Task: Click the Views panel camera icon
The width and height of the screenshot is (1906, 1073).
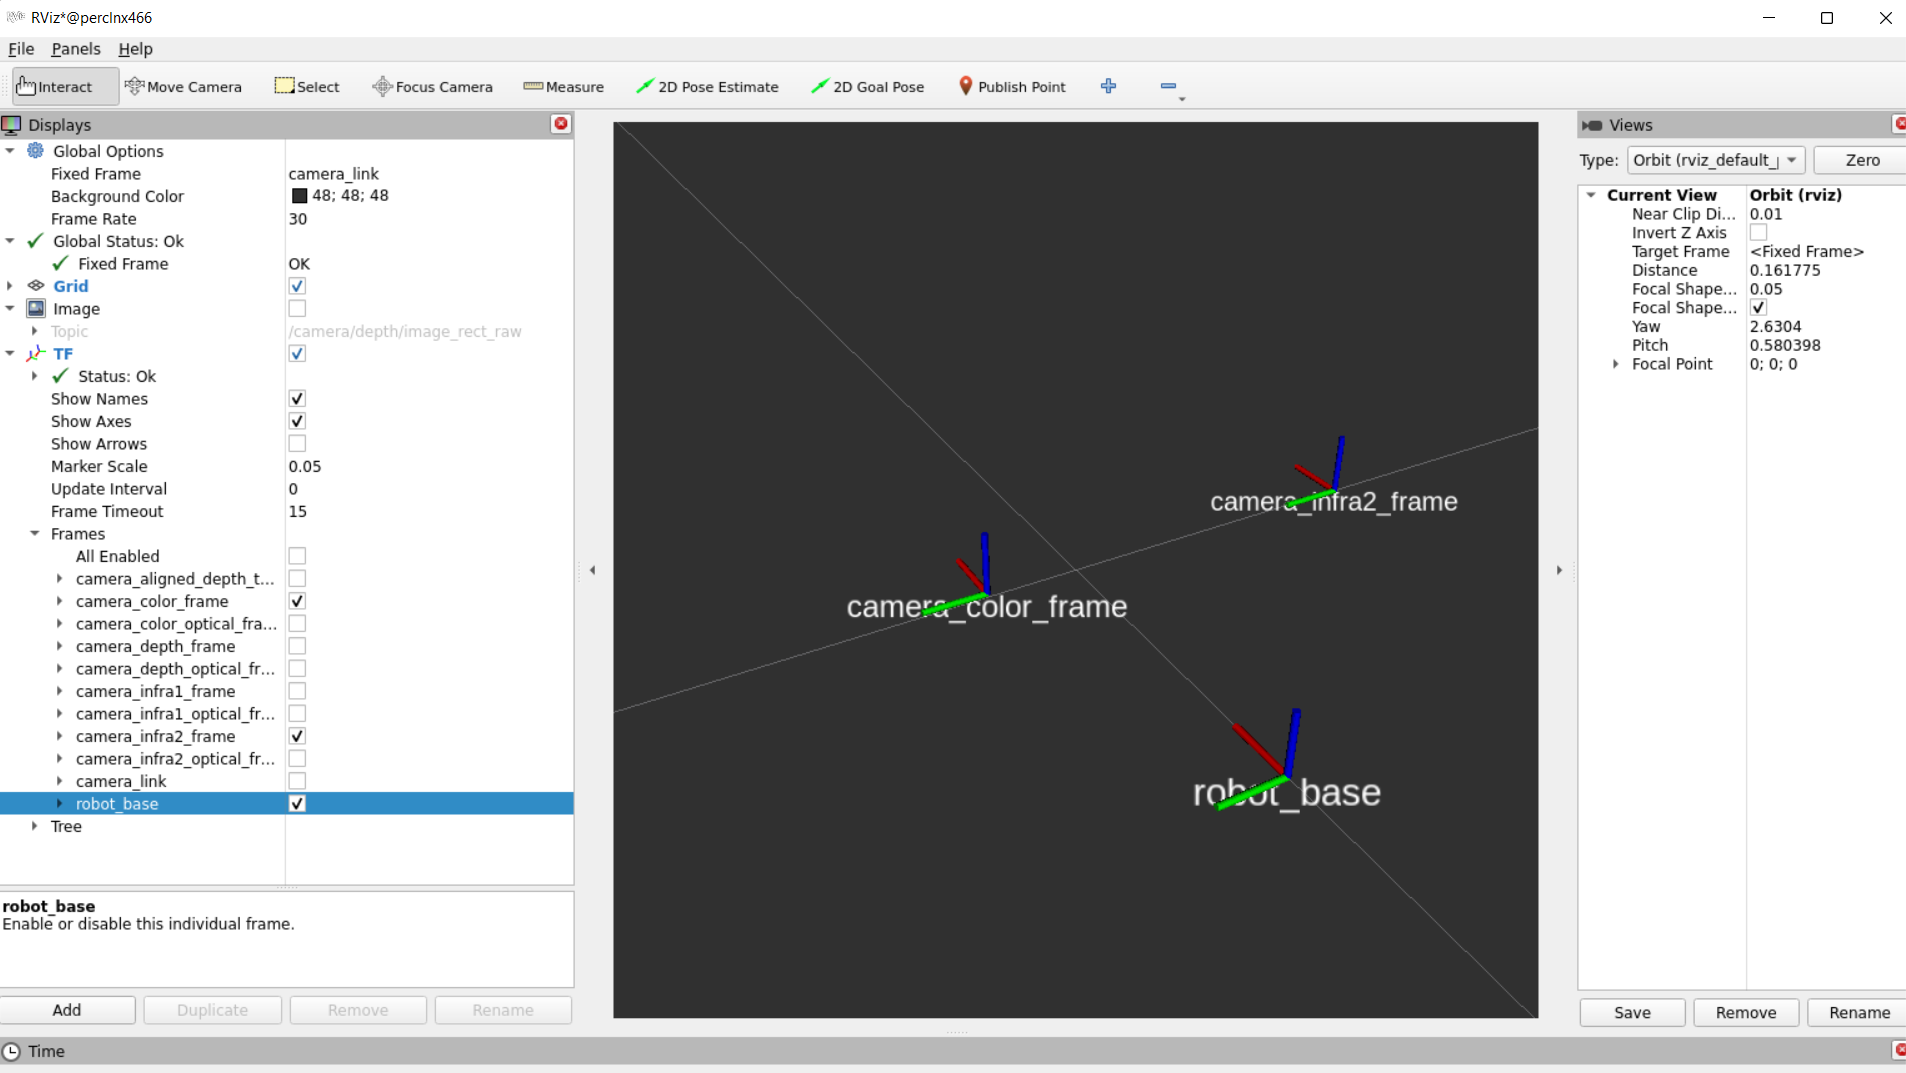Action: [x=1592, y=125]
